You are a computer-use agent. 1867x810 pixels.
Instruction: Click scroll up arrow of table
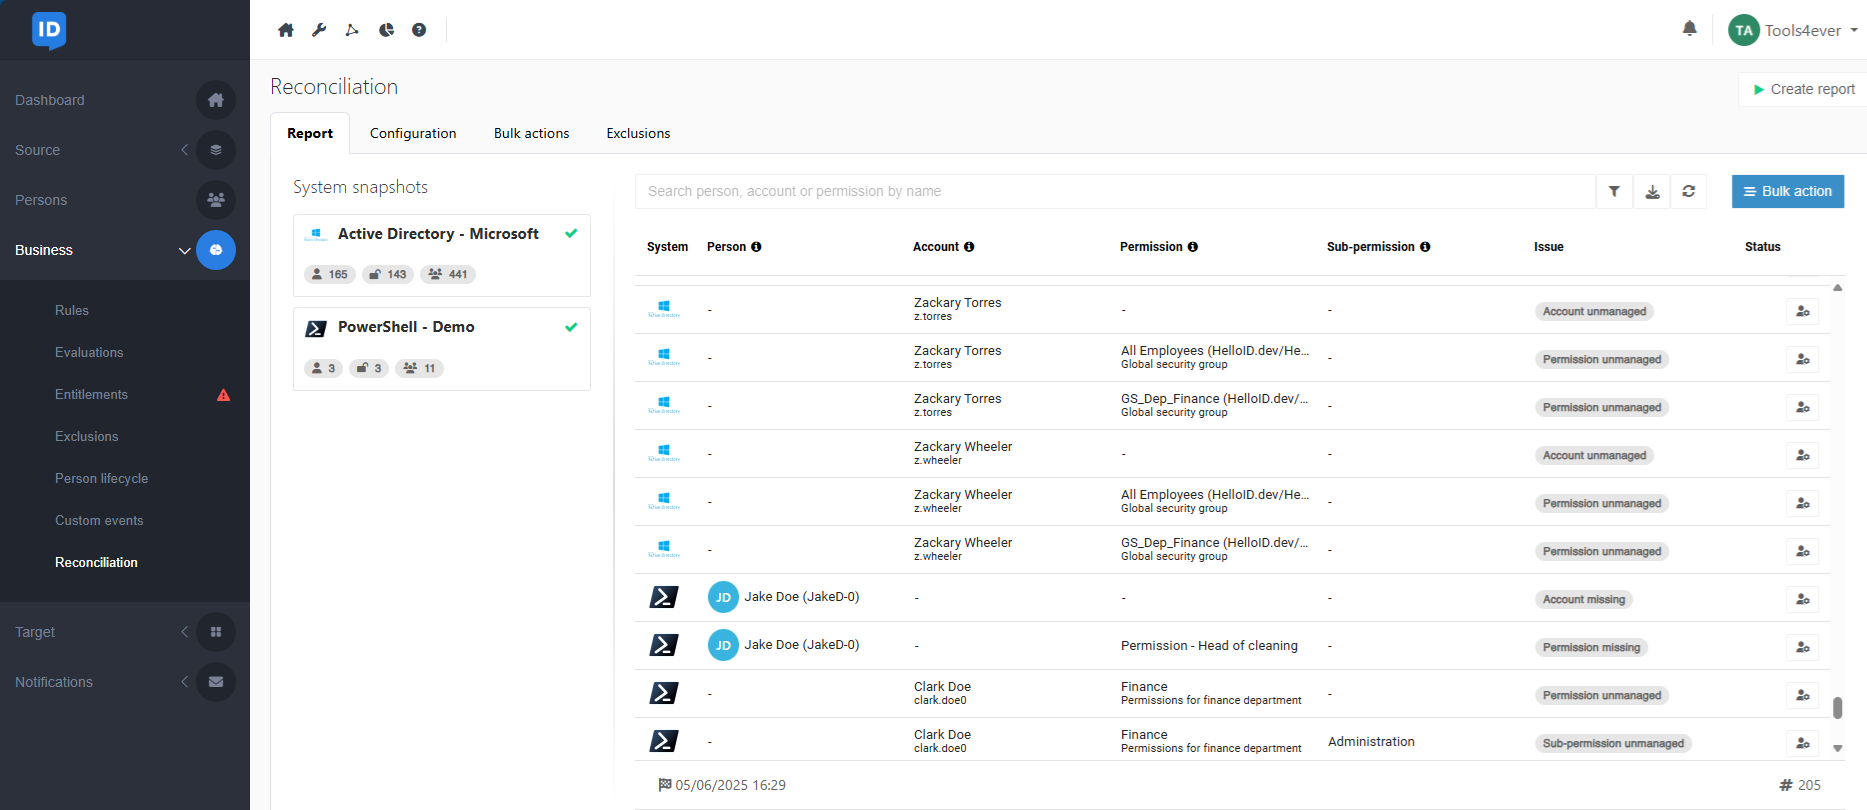[1837, 287]
